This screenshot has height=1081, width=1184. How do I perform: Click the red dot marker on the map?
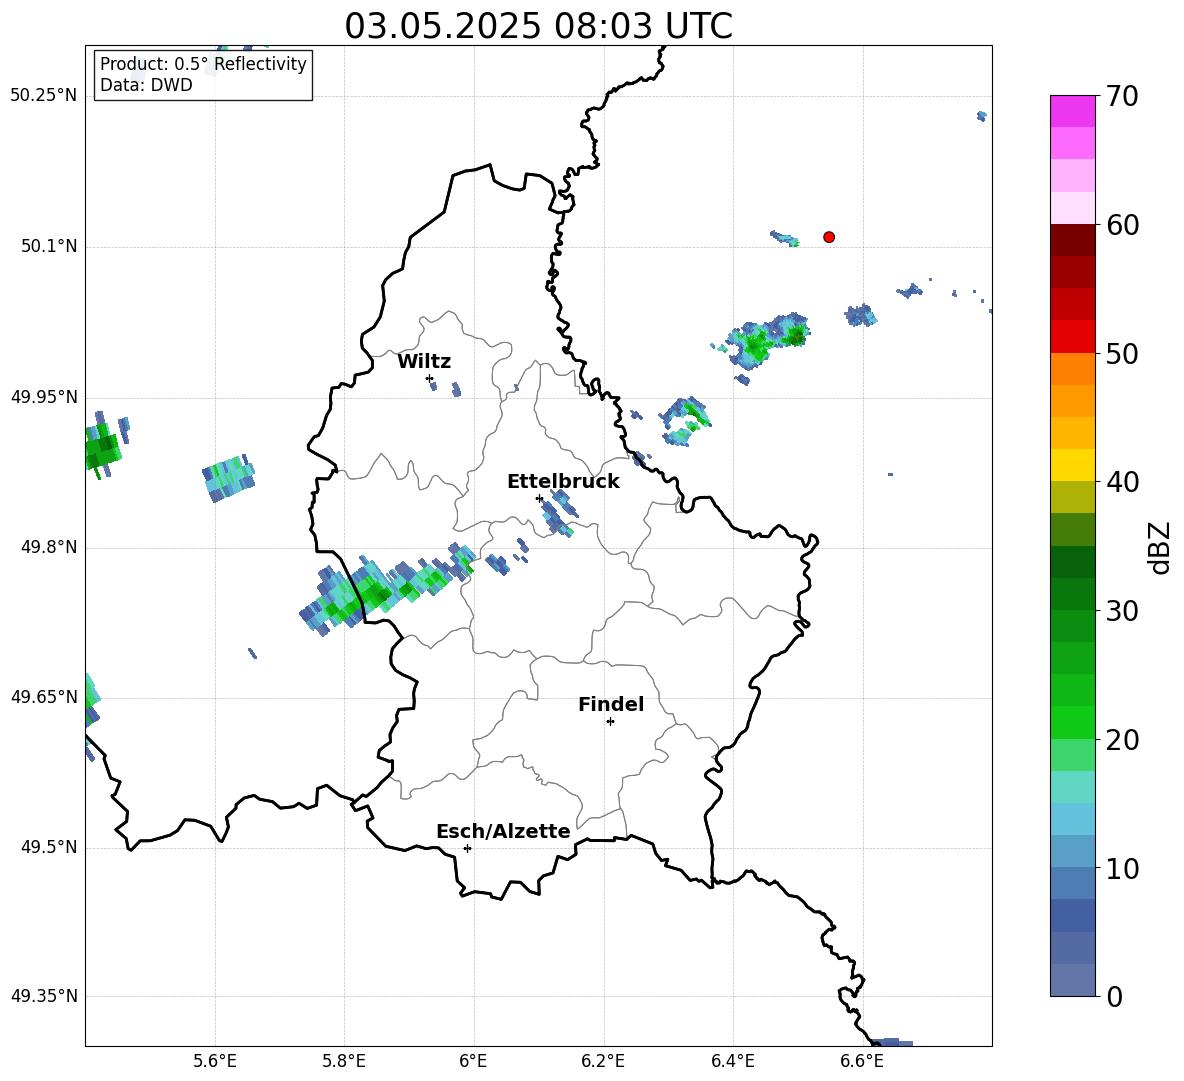tap(829, 237)
